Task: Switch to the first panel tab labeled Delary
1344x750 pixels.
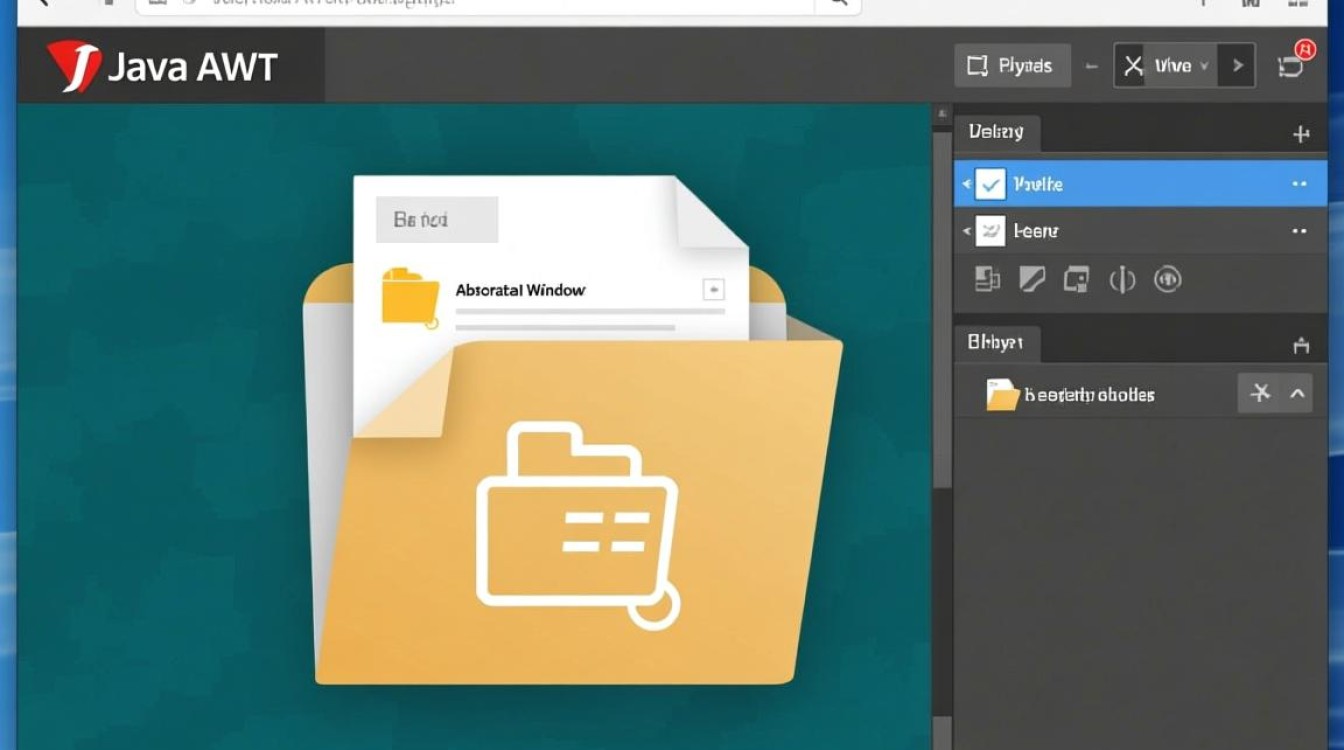Action: tap(996, 132)
